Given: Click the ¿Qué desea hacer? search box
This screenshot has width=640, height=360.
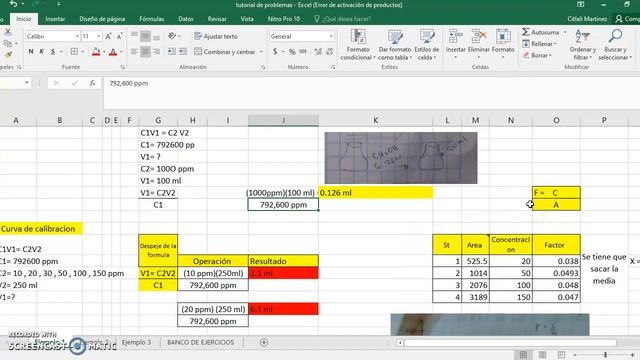Looking at the screenshot, I should coord(342,19).
